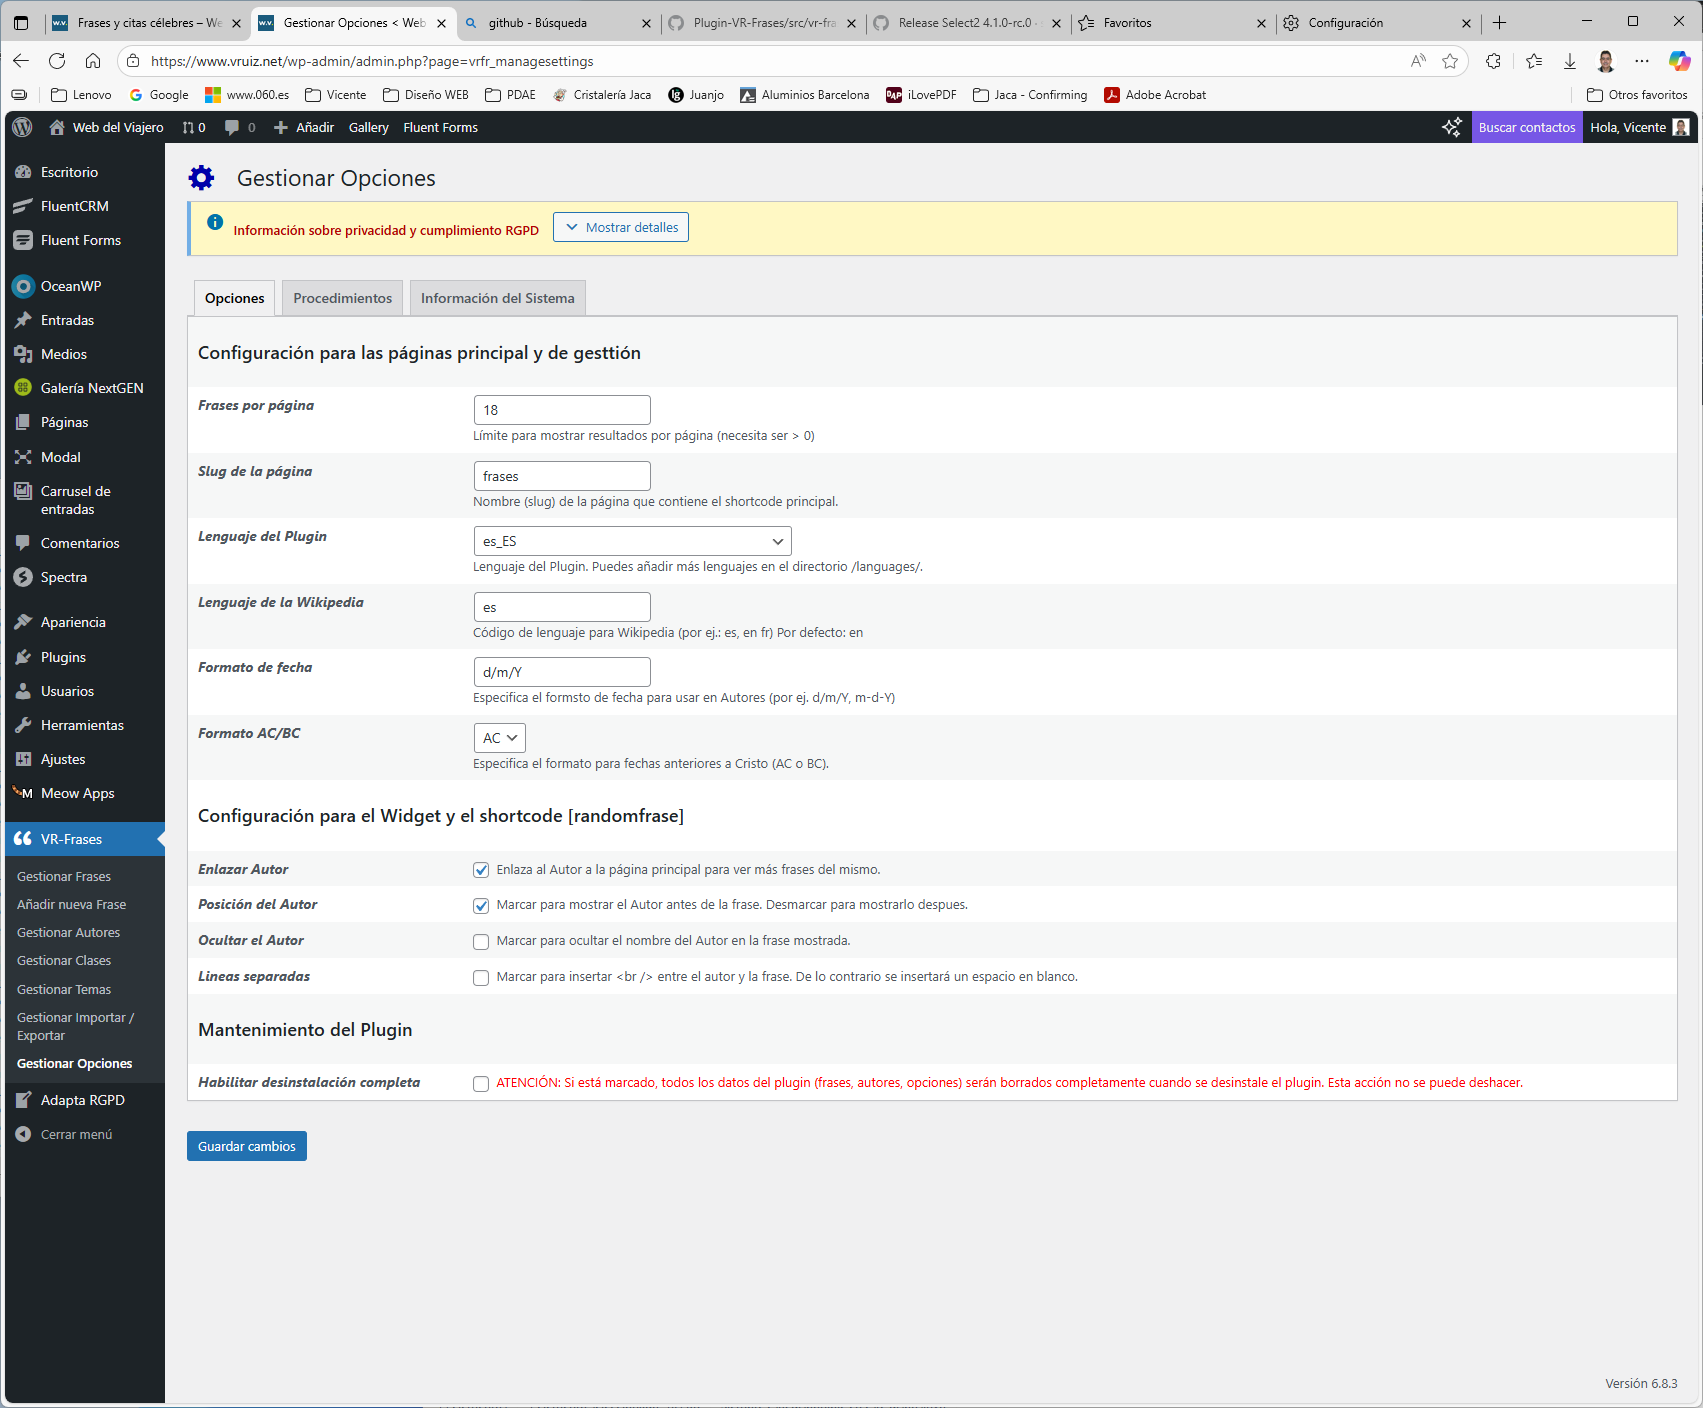This screenshot has width=1703, height=1408.
Task: Click the Buscar contactos button
Action: [x=1525, y=127]
